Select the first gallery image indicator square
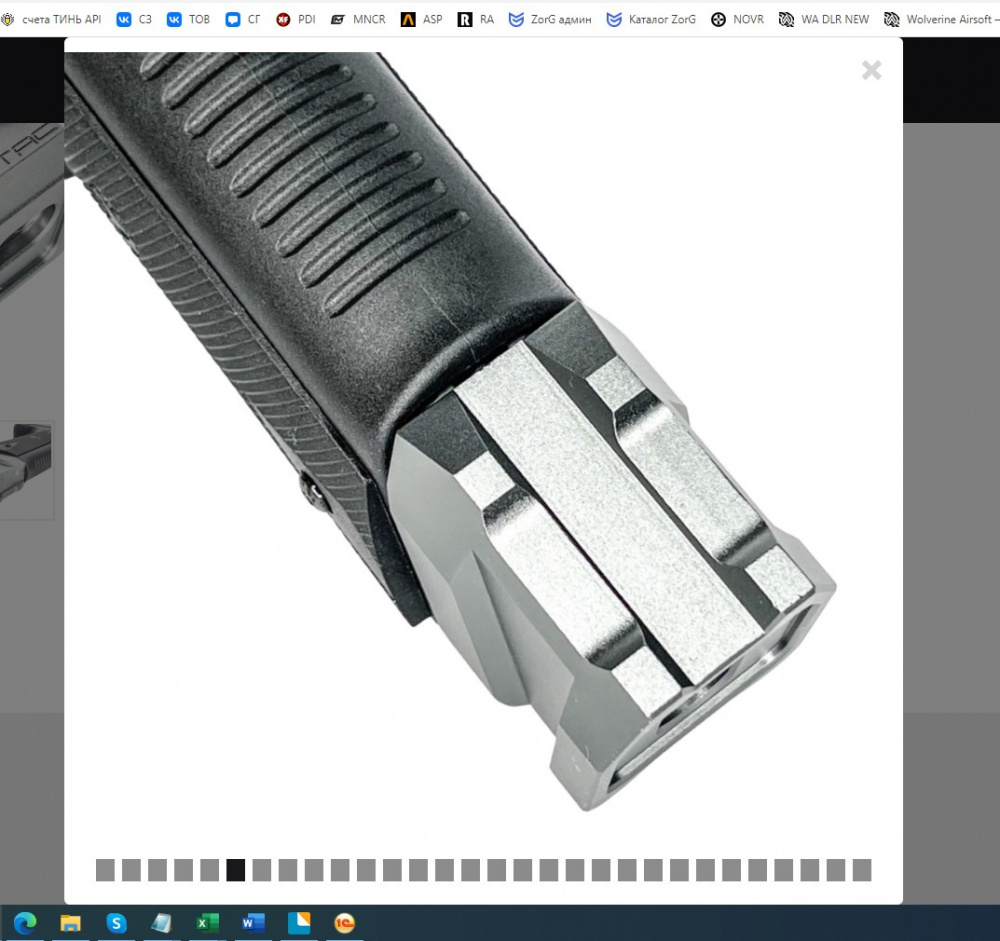This screenshot has height=941, width=1000. click(x=105, y=870)
